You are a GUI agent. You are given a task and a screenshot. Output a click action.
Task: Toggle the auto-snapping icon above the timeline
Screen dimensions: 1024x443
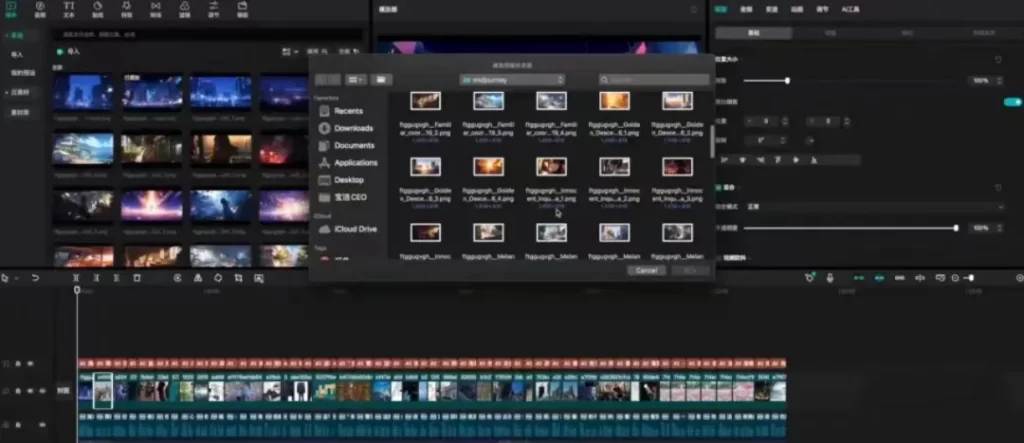click(880, 278)
